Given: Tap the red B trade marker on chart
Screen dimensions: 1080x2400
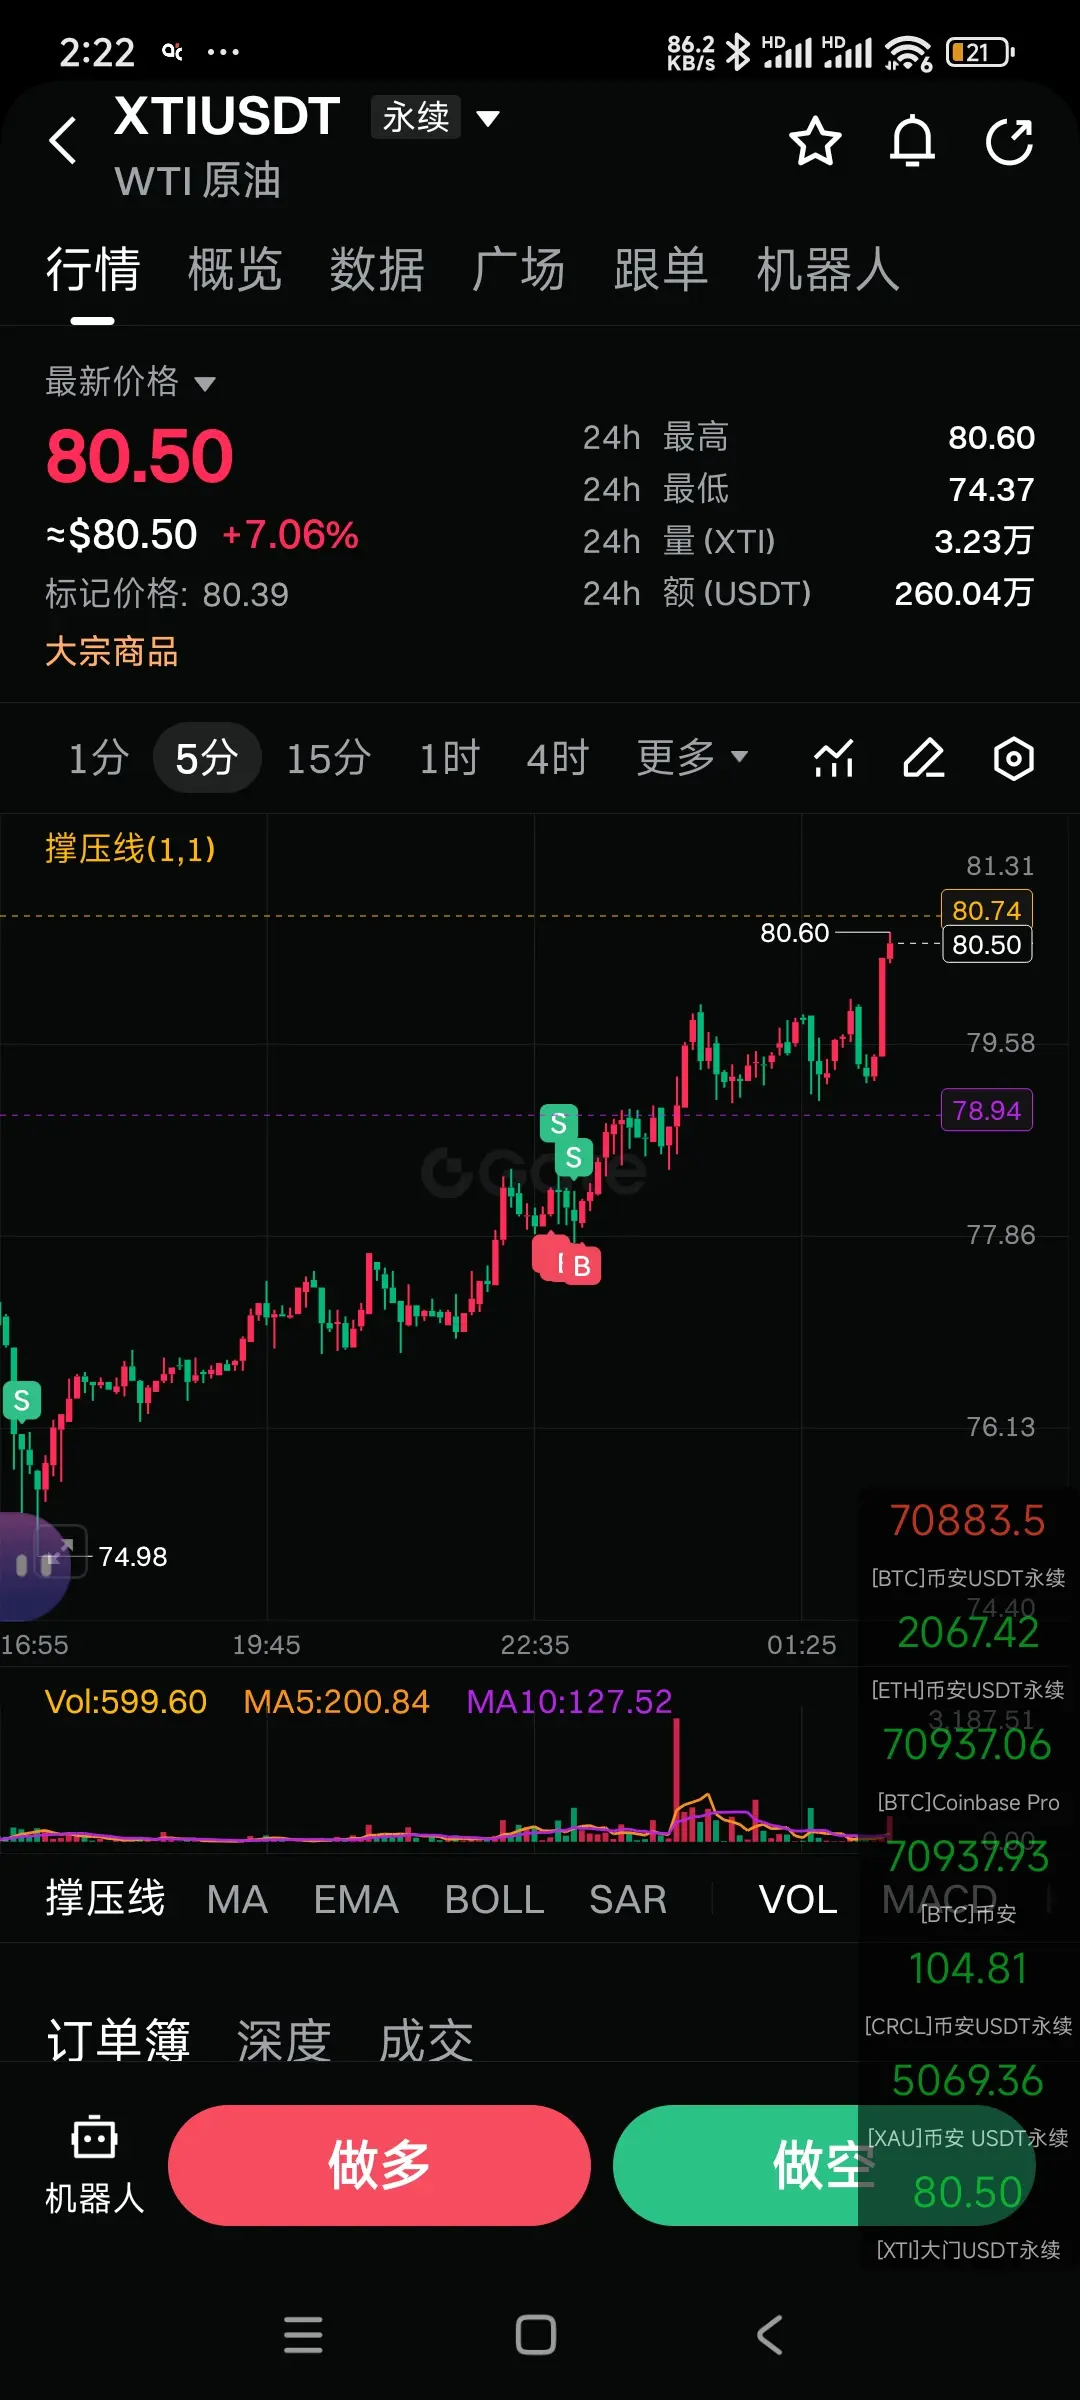Looking at the screenshot, I should 581,1266.
